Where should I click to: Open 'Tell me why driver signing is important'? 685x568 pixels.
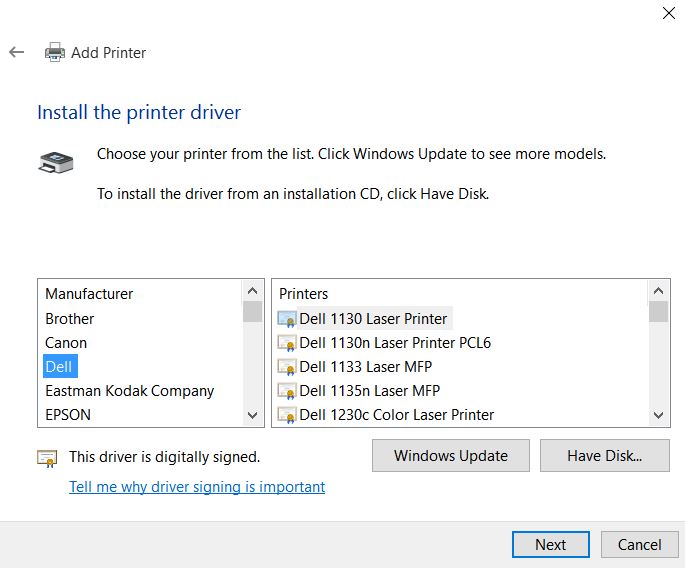(x=197, y=487)
